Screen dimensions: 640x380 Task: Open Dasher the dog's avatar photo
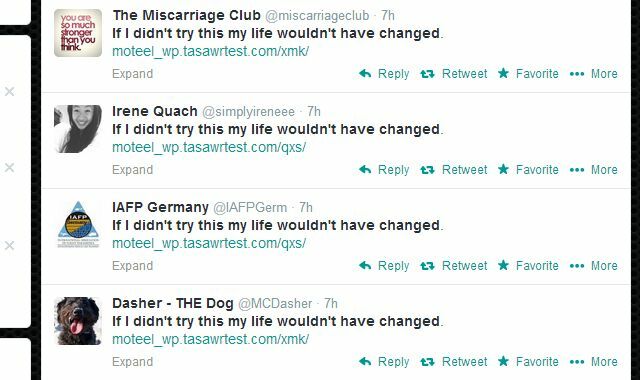point(78,321)
